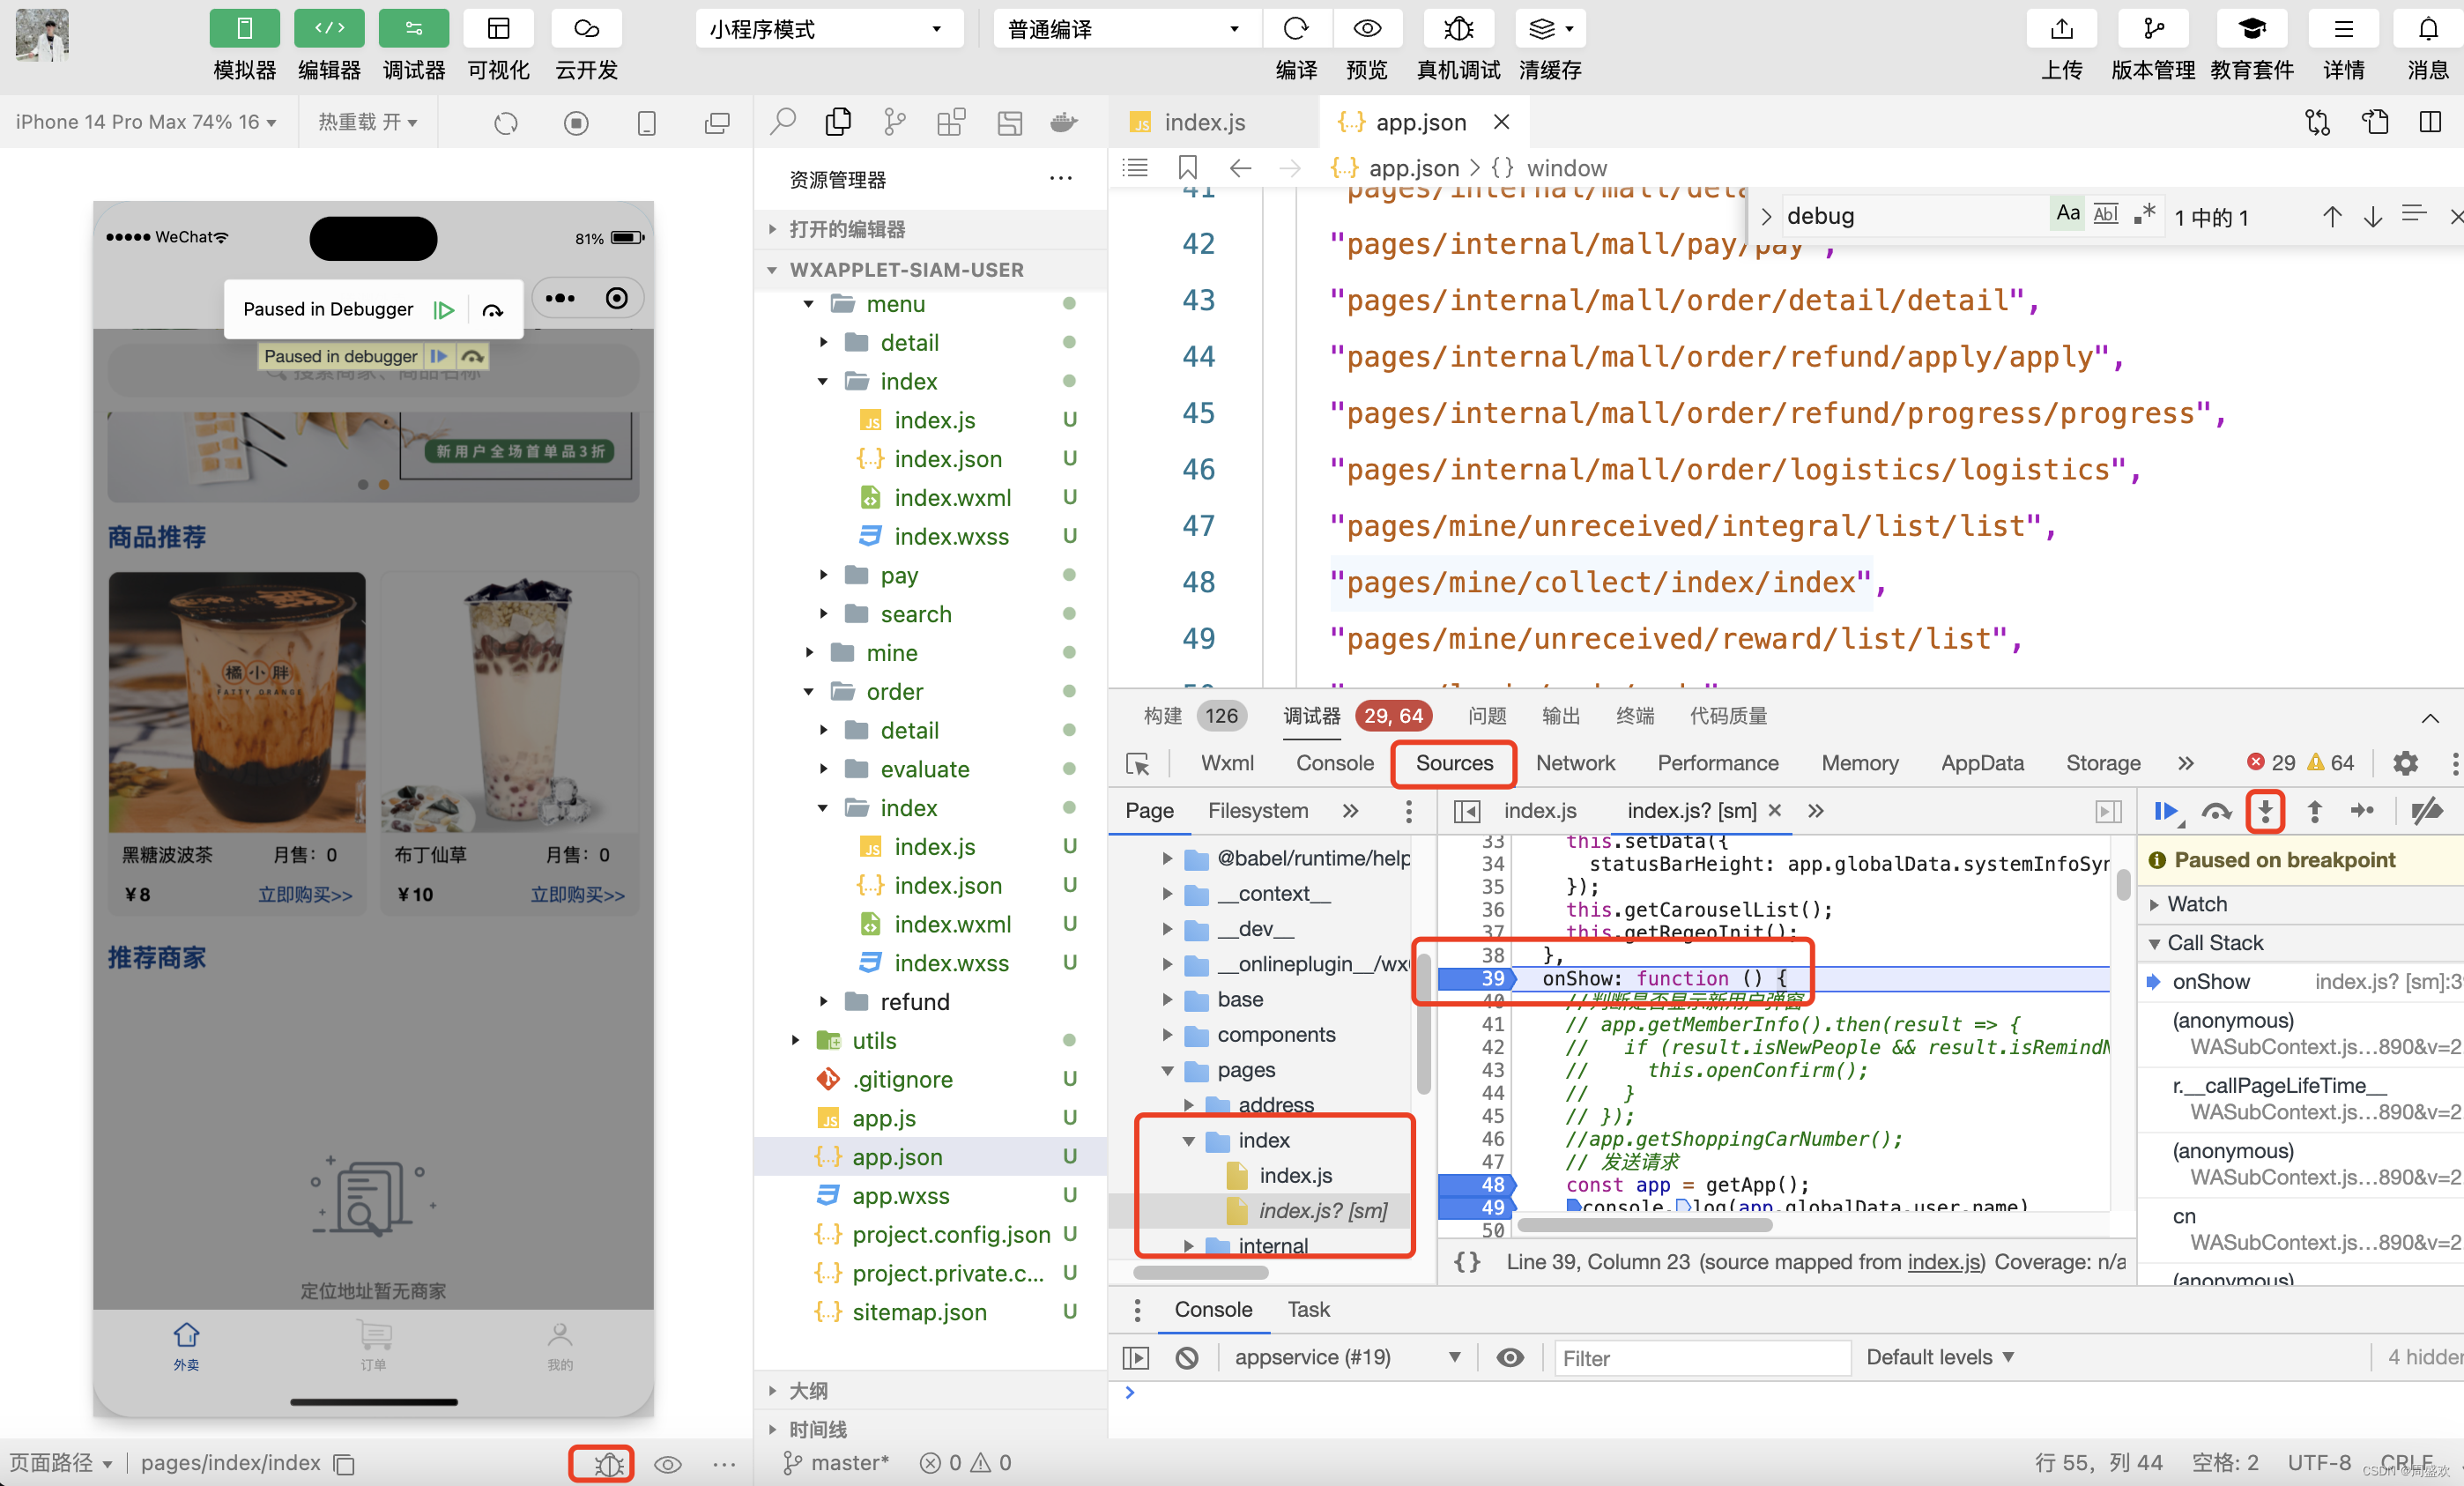Click the deactivate breakpoints icon
This screenshot has height=1486, width=2464.
pyautogui.click(x=2426, y=810)
